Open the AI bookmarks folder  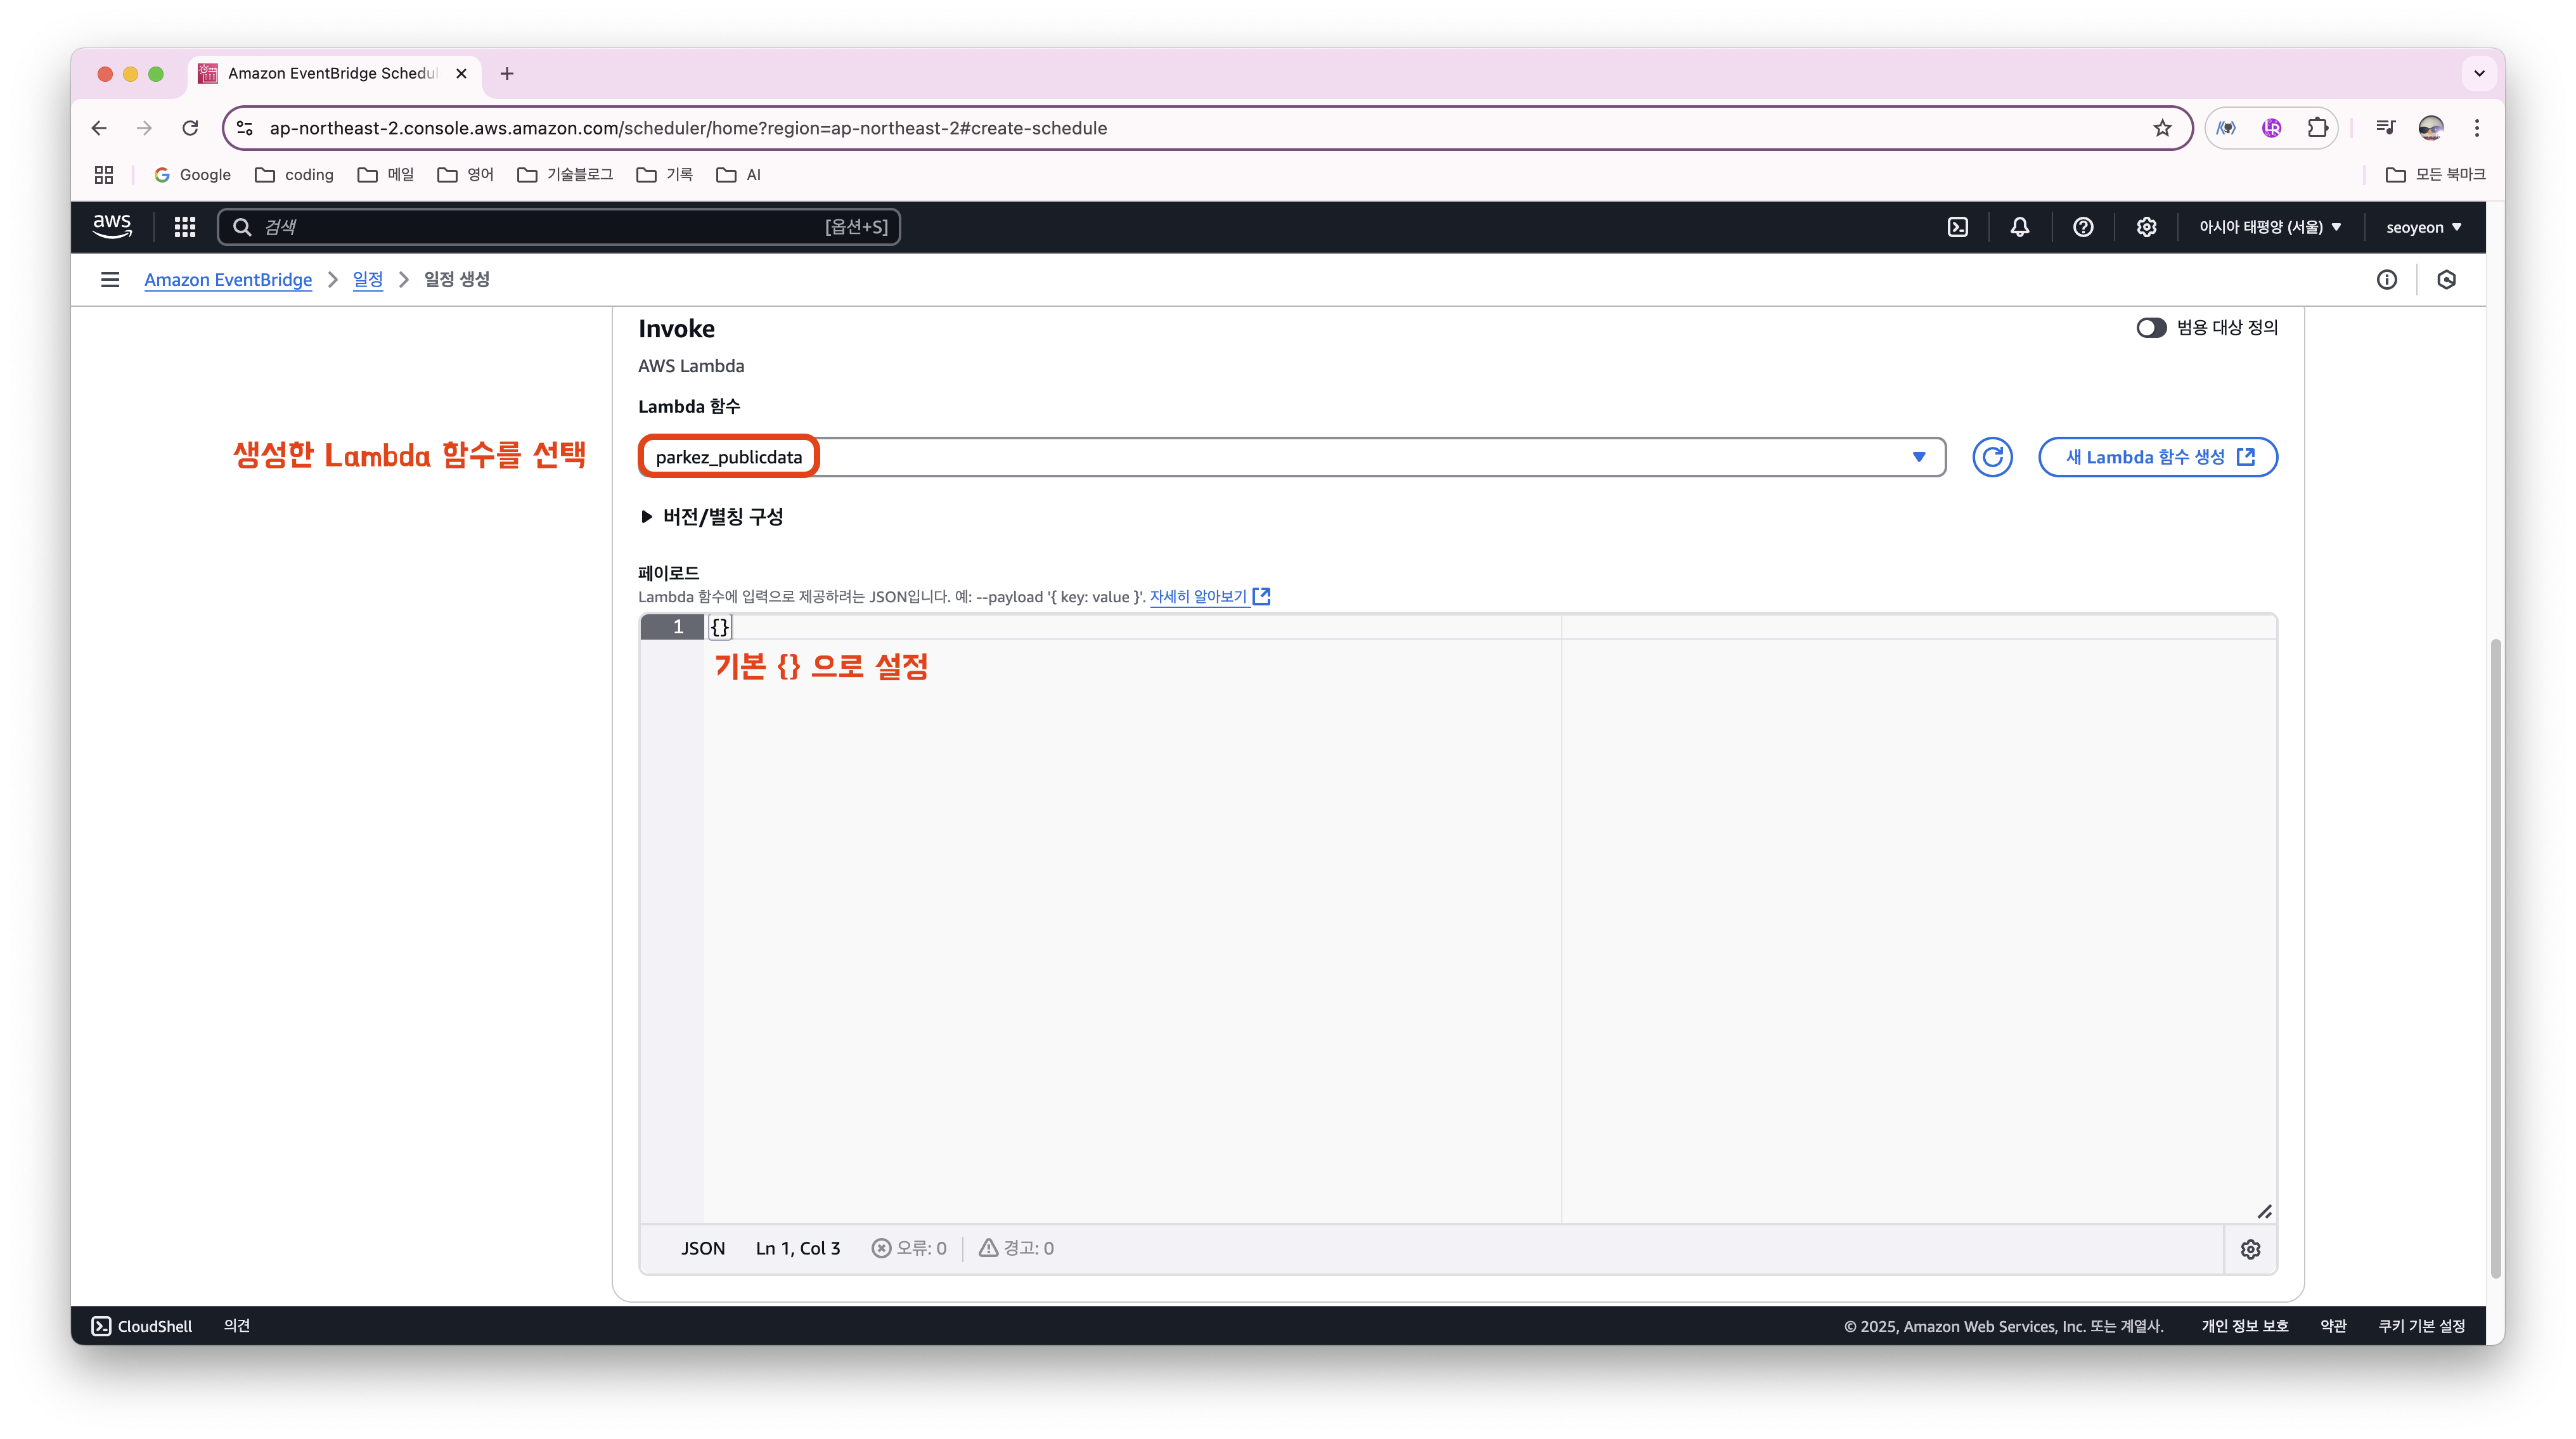tap(739, 175)
